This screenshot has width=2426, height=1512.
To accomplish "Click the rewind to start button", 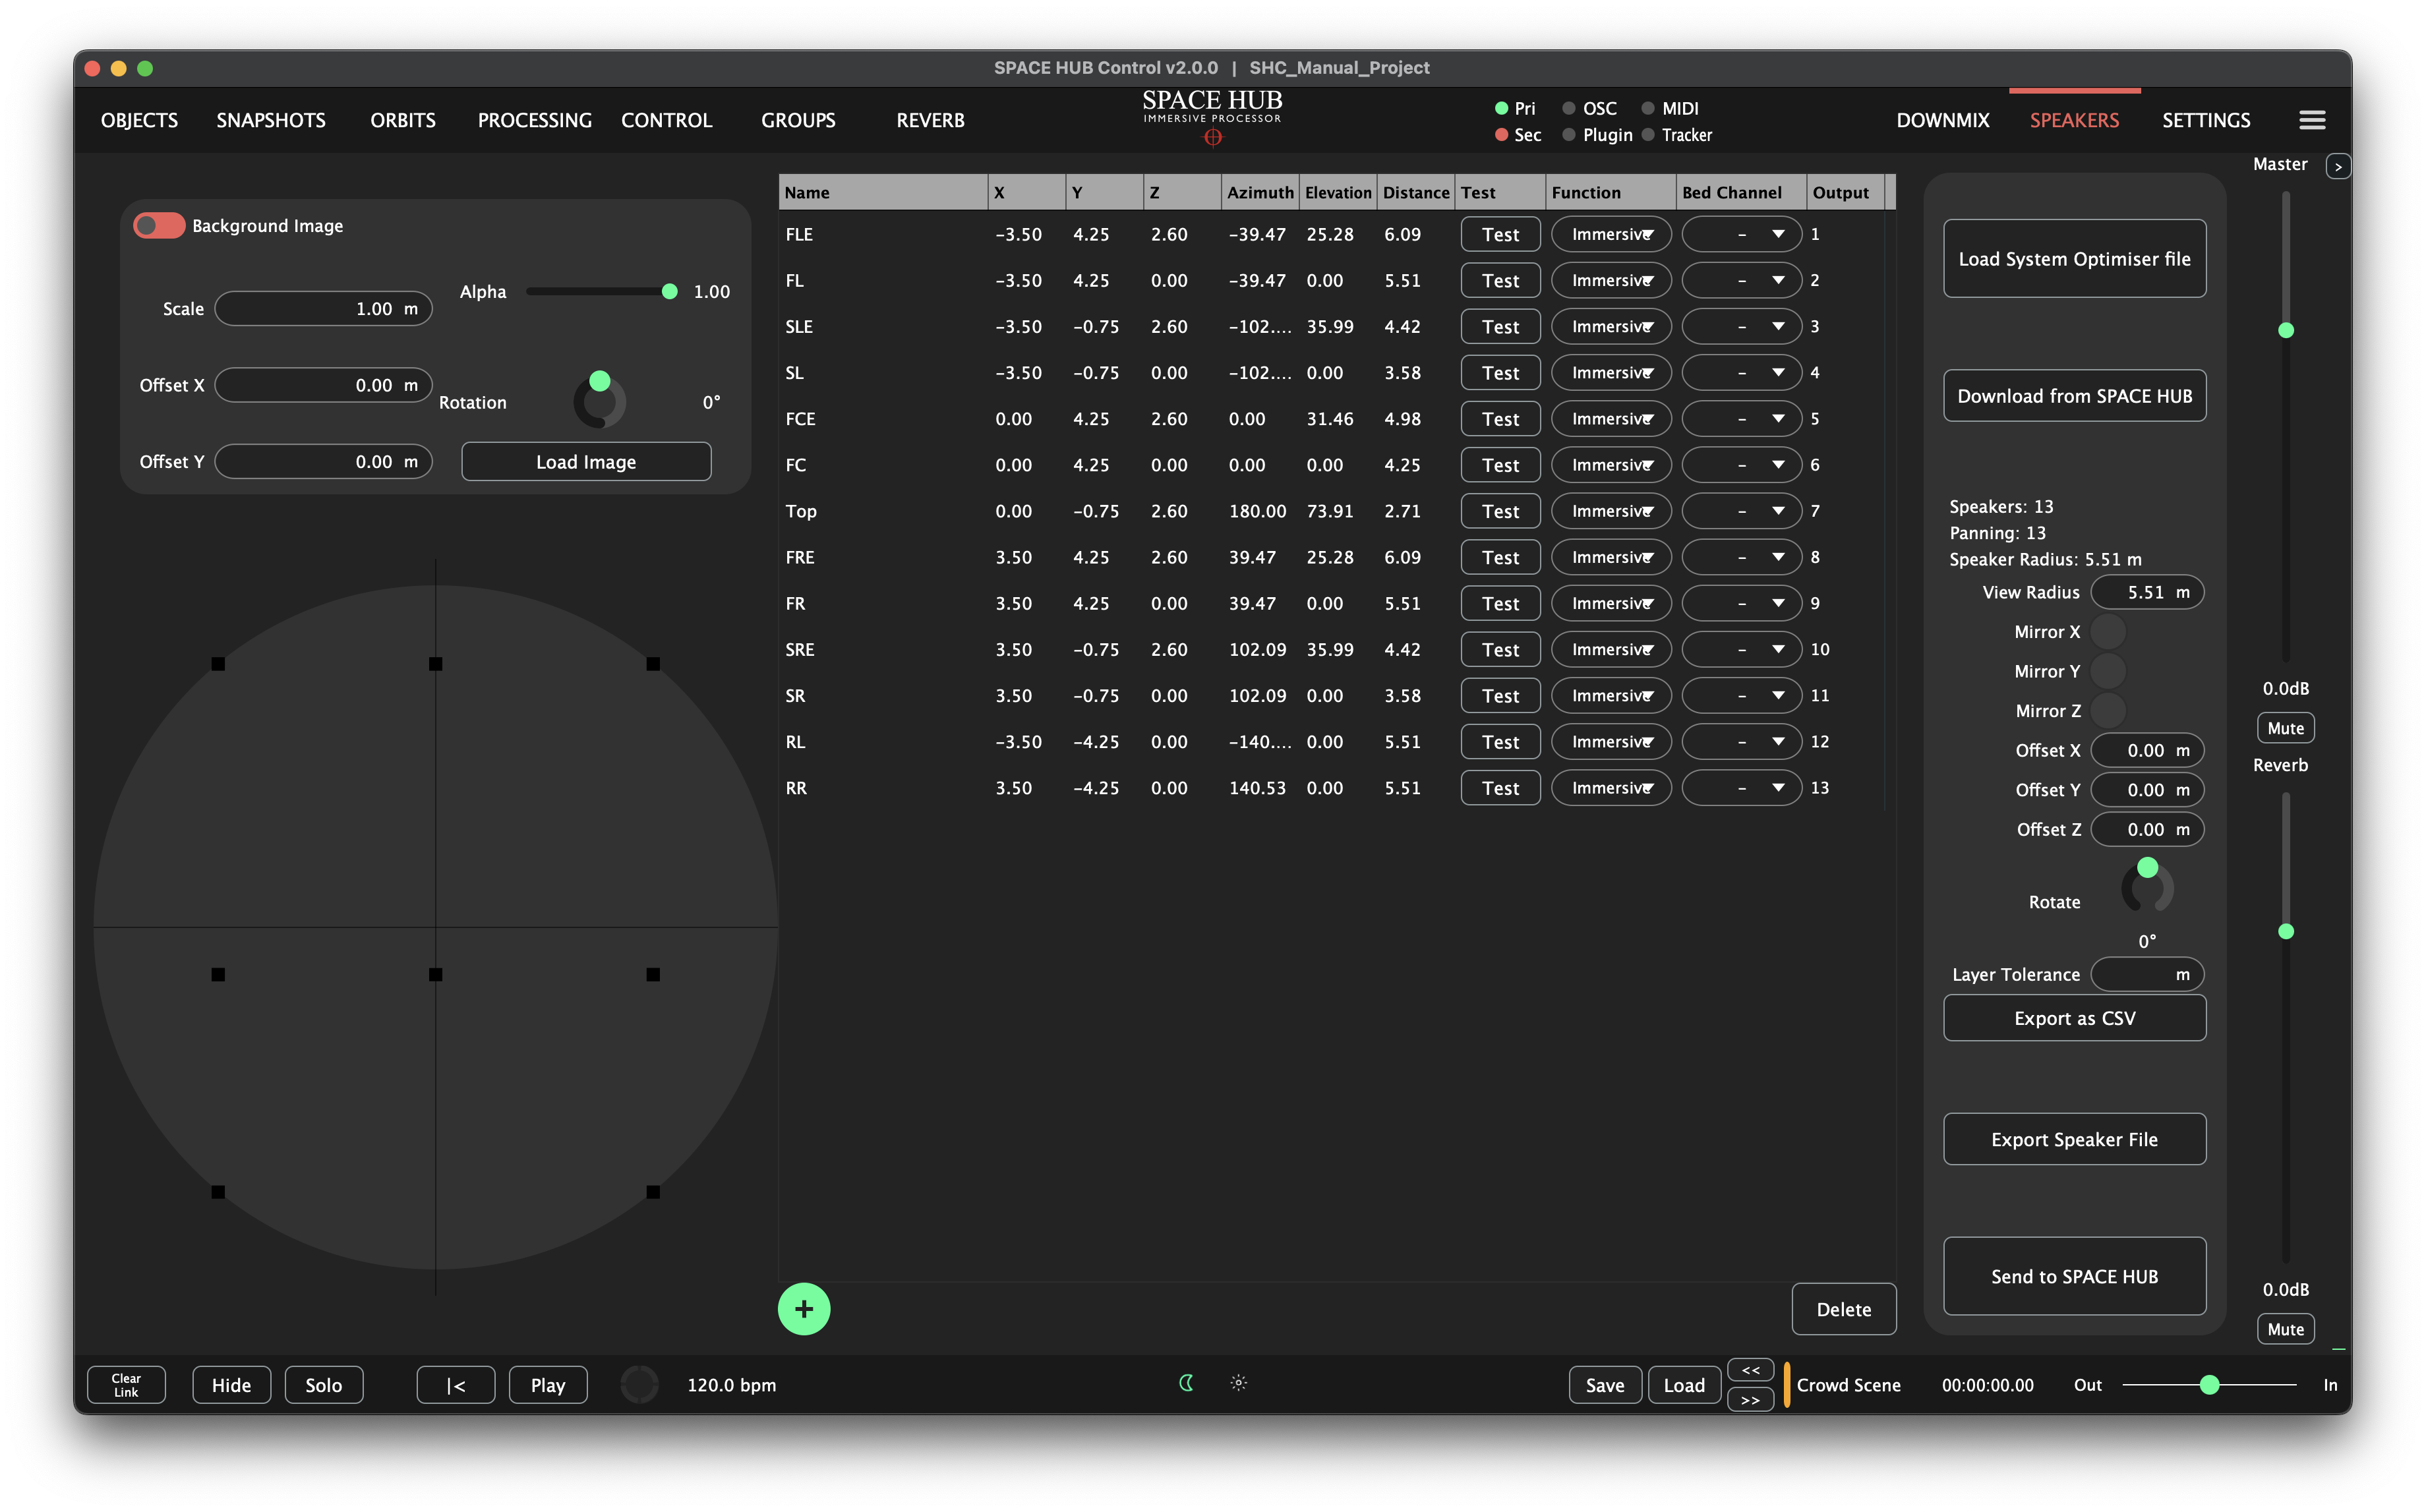I will [x=455, y=1385].
